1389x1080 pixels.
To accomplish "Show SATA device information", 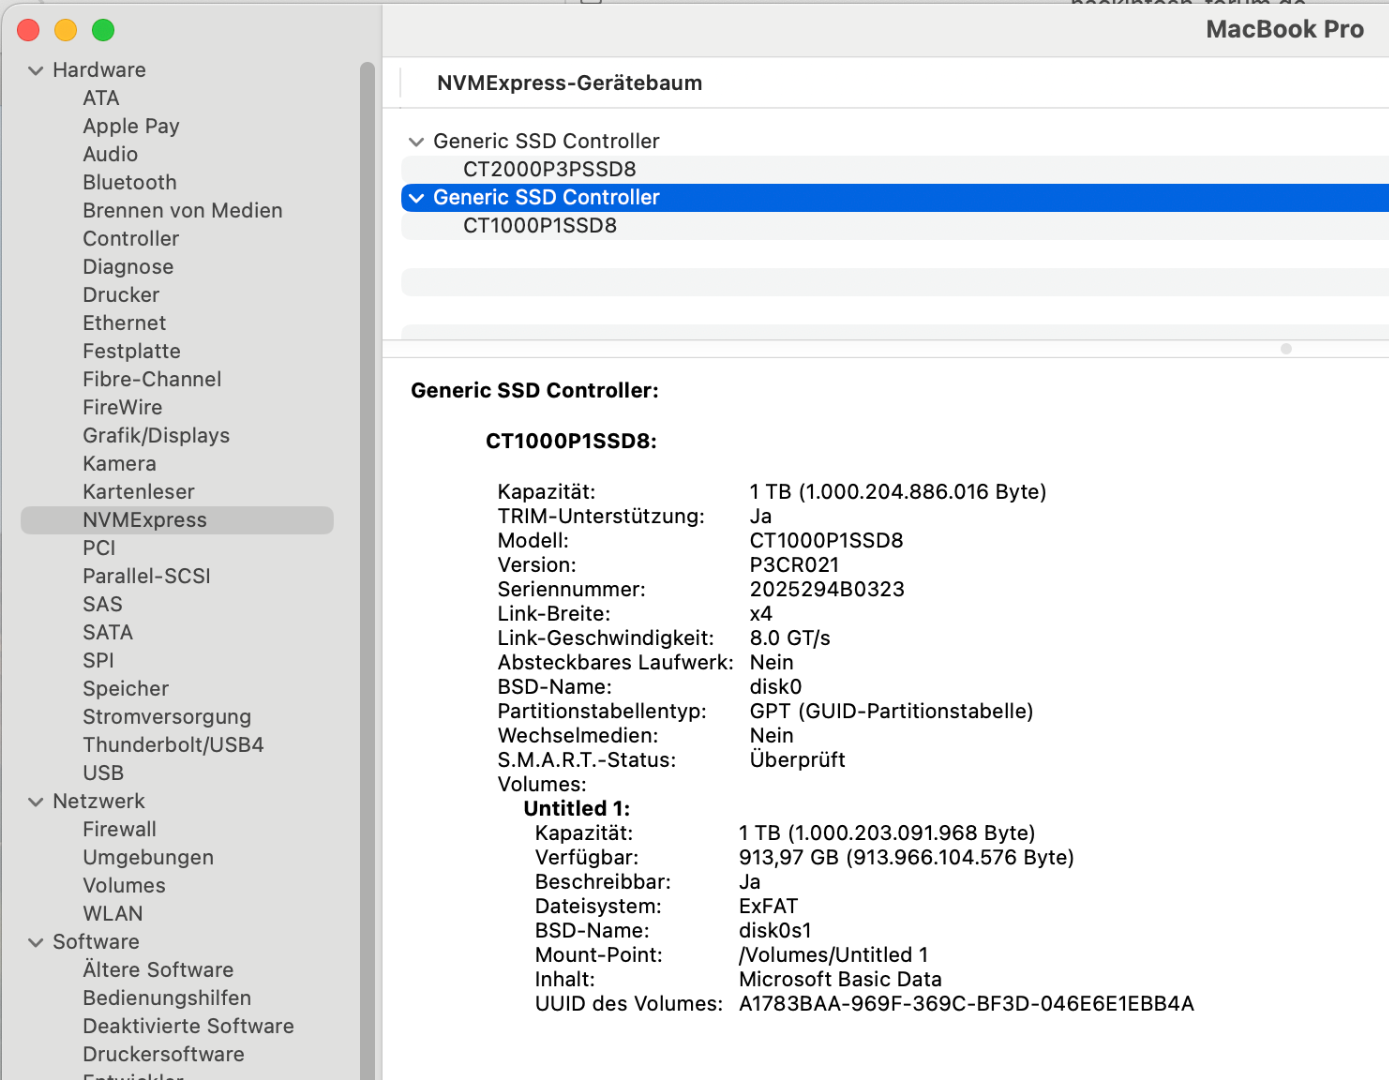I will point(107,633).
